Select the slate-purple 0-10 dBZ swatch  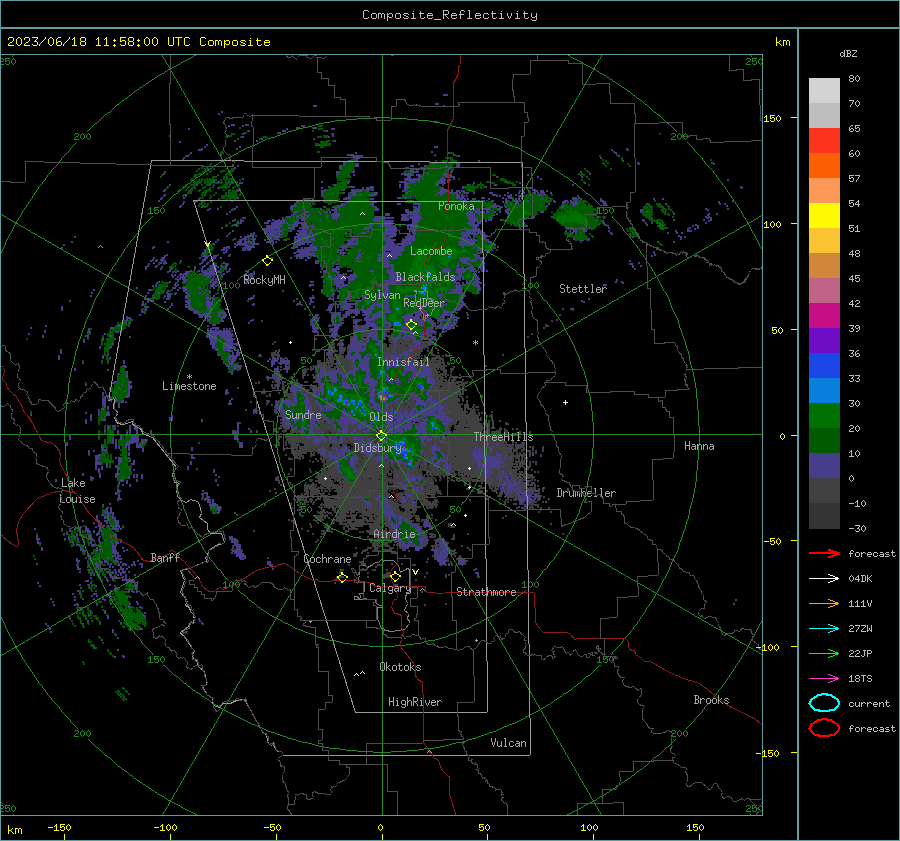[824, 466]
